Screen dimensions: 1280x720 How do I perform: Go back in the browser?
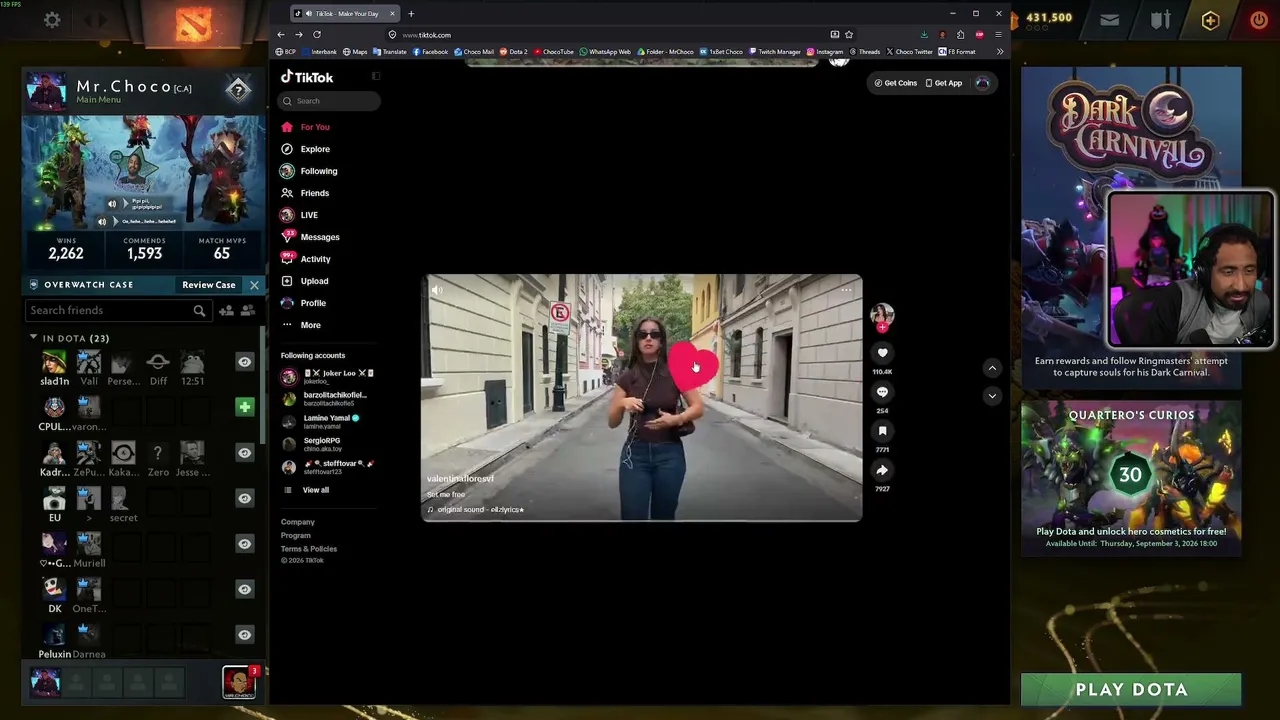[x=281, y=35]
